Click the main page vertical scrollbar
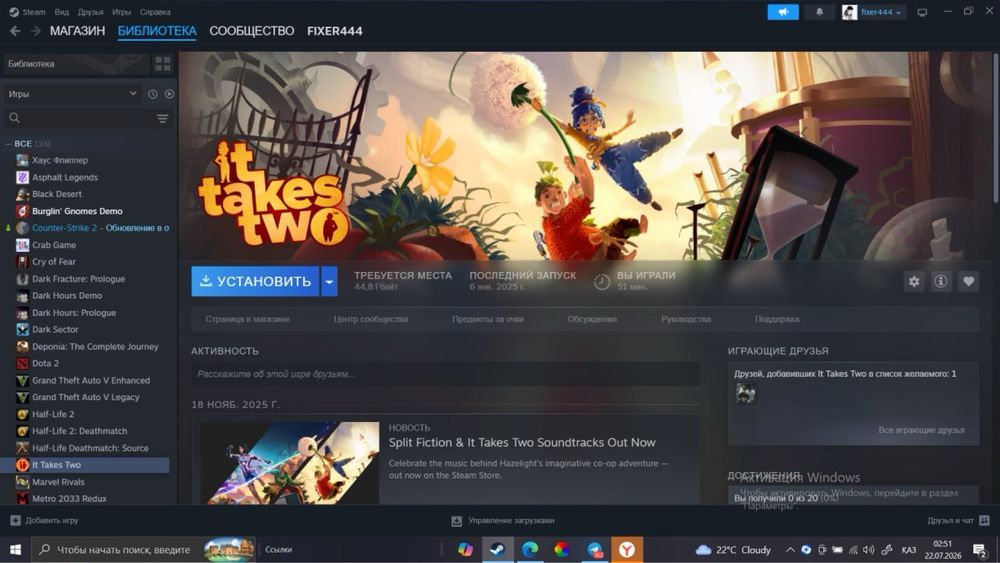Viewport: 1000px width, 563px height. [995, 128]
